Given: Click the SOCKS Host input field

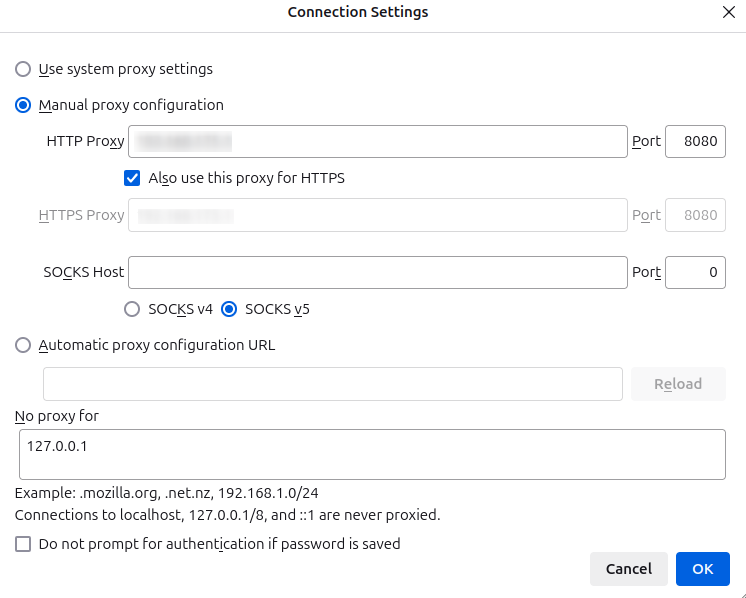Looking at the screenshot, I should tap(377, 272).
